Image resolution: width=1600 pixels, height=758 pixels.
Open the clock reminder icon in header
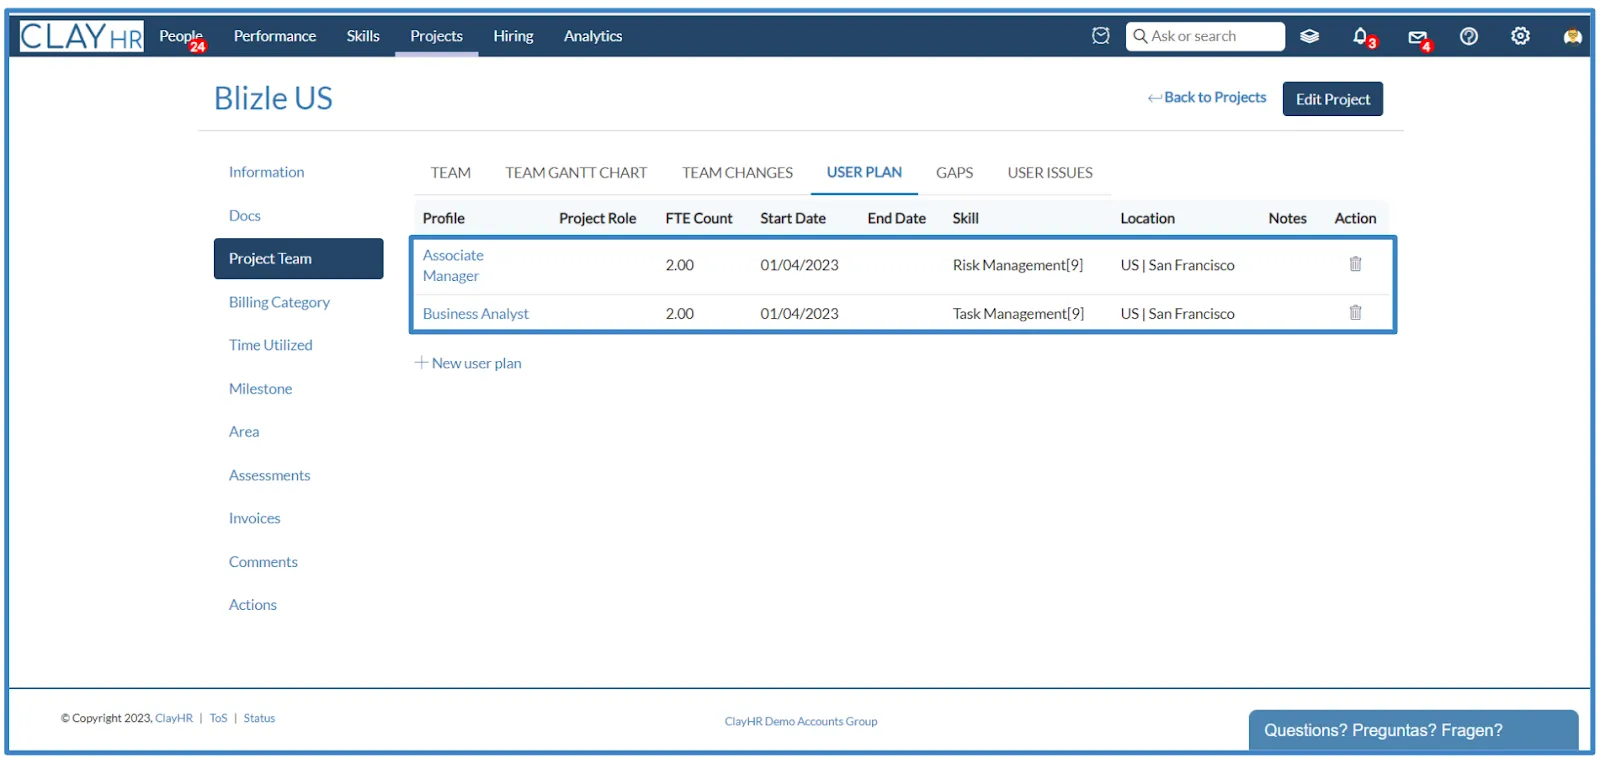point(1101,36)
